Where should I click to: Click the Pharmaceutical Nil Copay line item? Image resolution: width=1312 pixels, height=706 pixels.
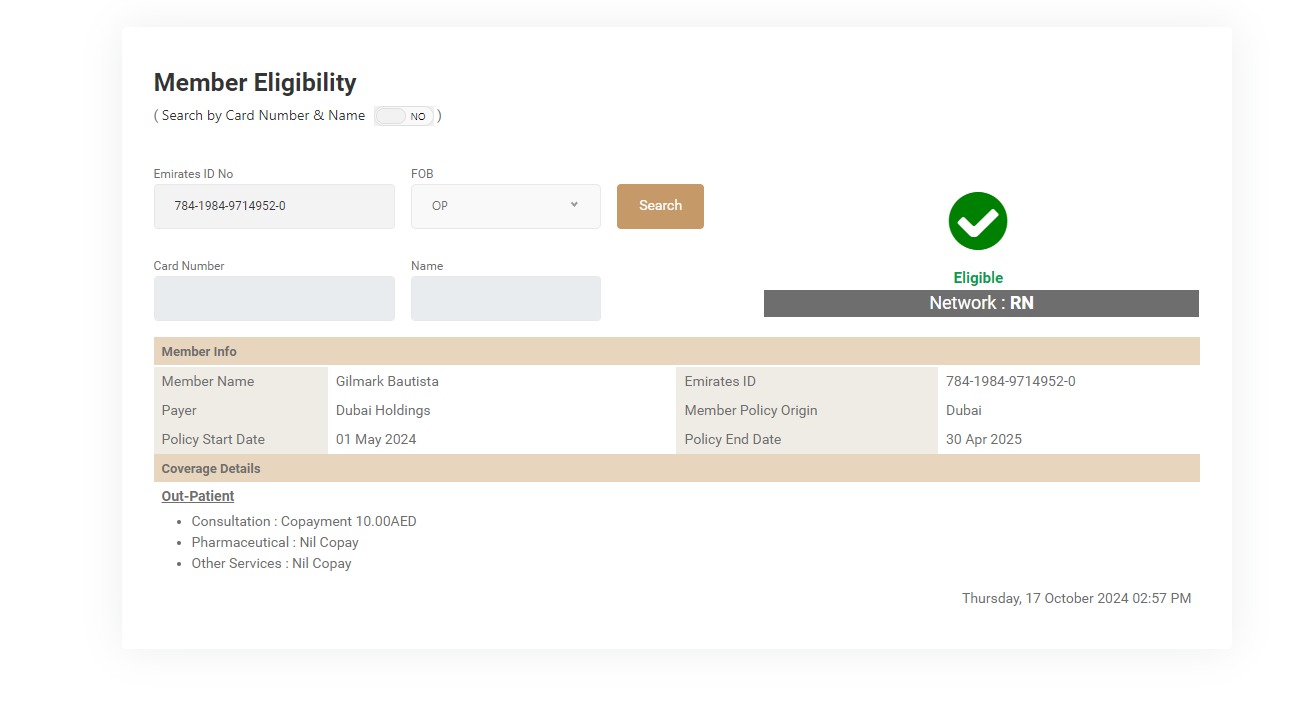point(275,542)
